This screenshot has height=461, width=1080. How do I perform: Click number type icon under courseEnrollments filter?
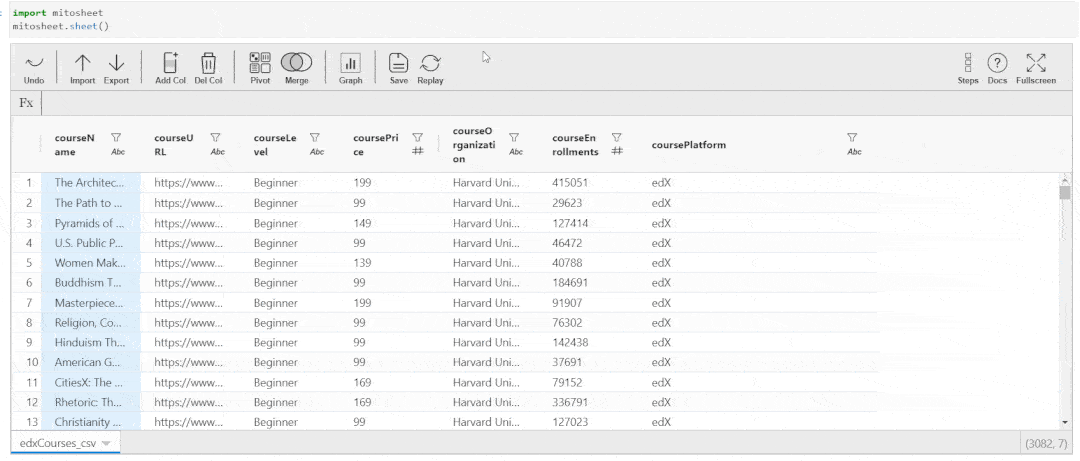coord(617,152)
